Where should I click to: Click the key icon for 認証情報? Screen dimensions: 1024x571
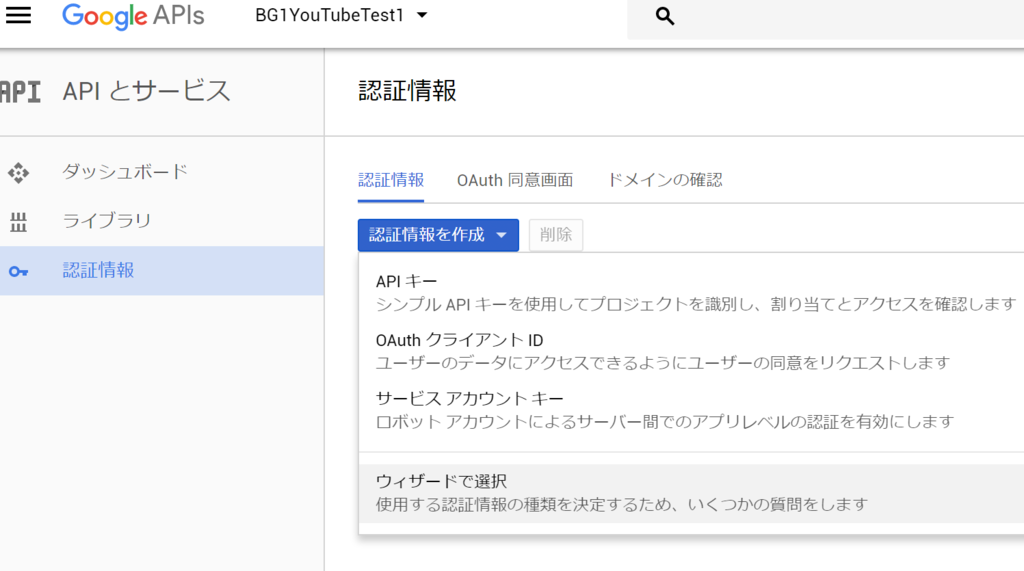click(18, 271)
